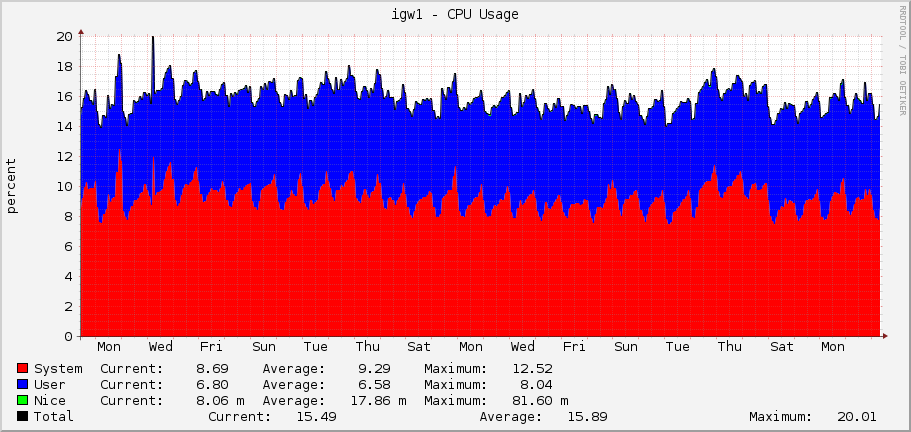Select the 'igw1 - CPU Usage' title

pos(455,15)
